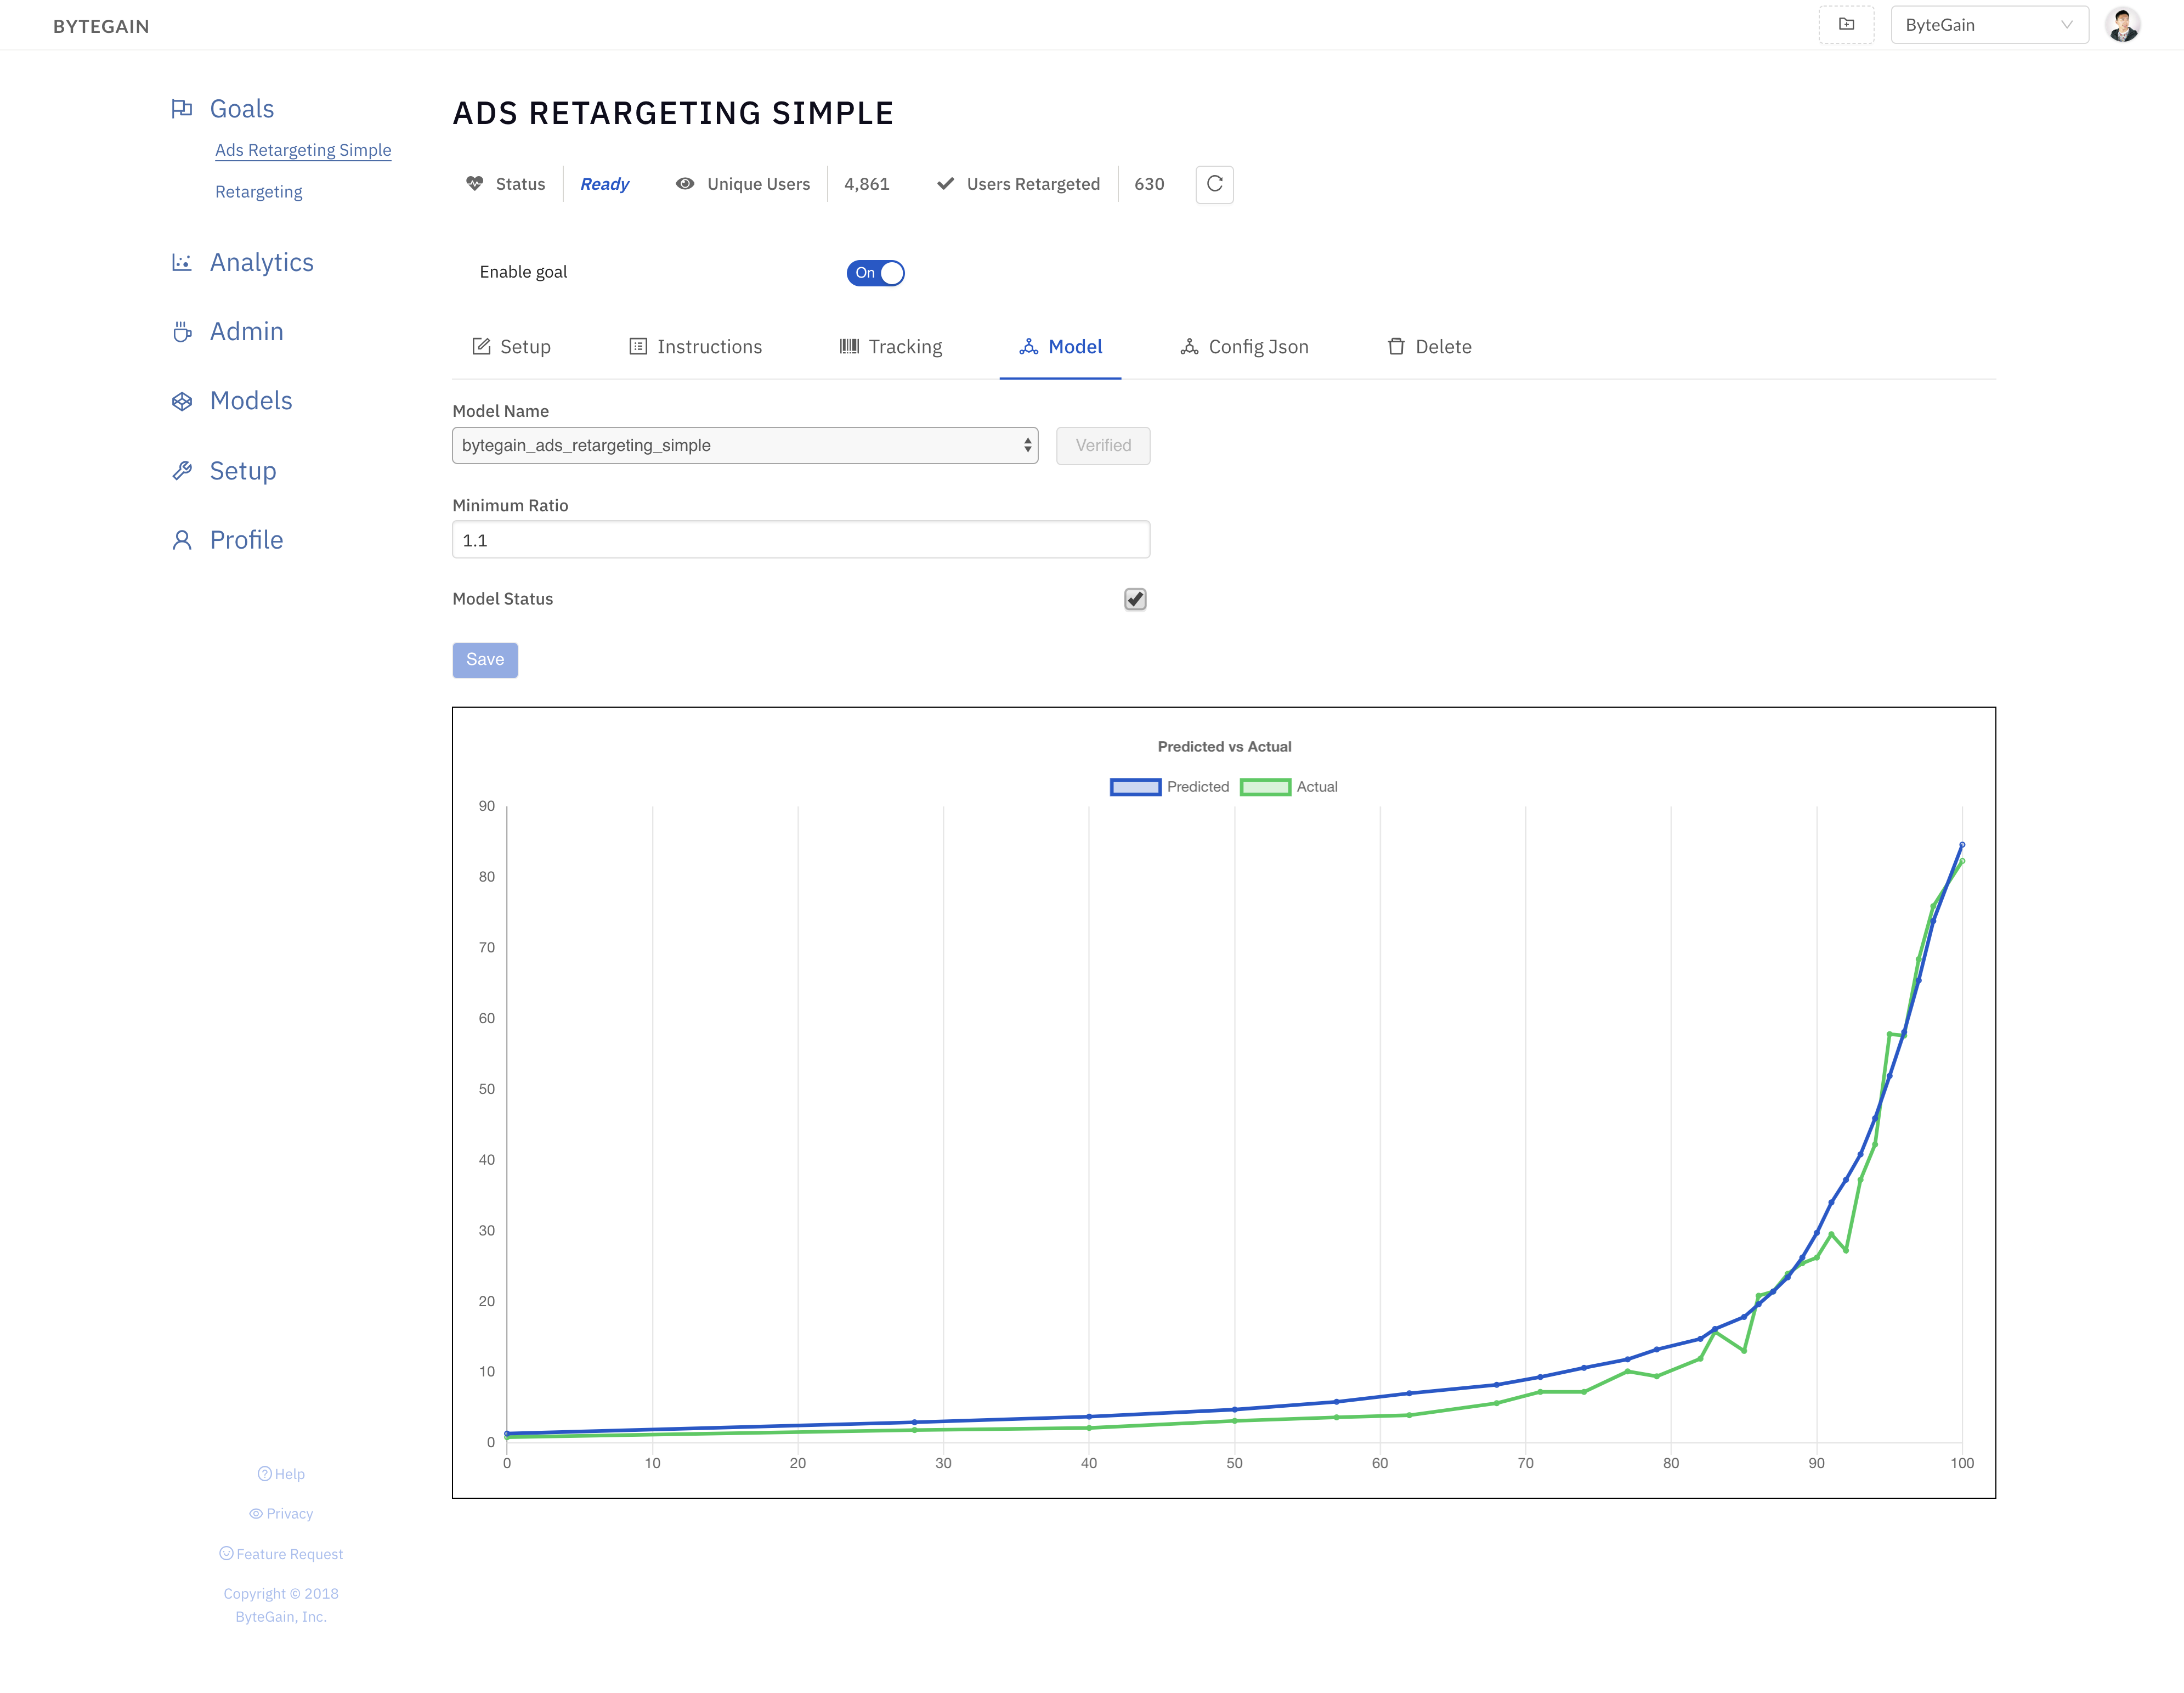Open the Feature Request link
Image resolution: width=2184 pixels, height=1693 pixels.
click(x=282, y=1553)
